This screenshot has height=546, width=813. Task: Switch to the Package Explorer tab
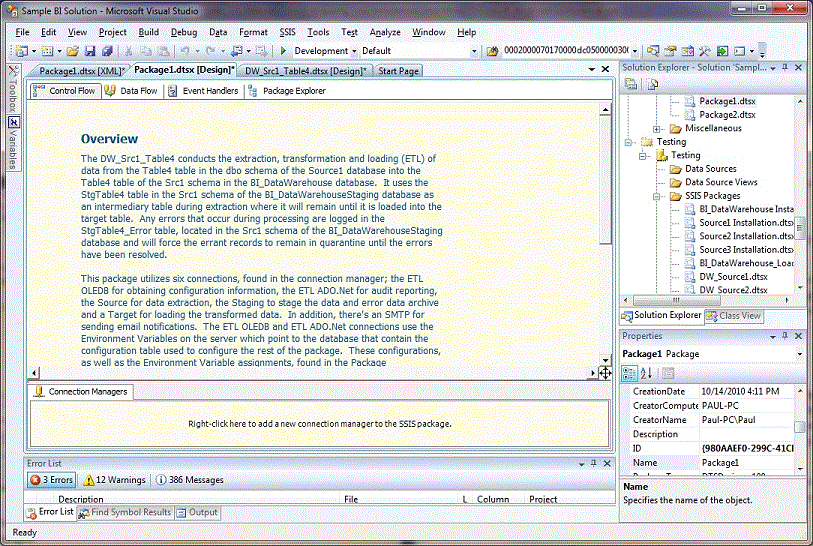tap(287, 91)
